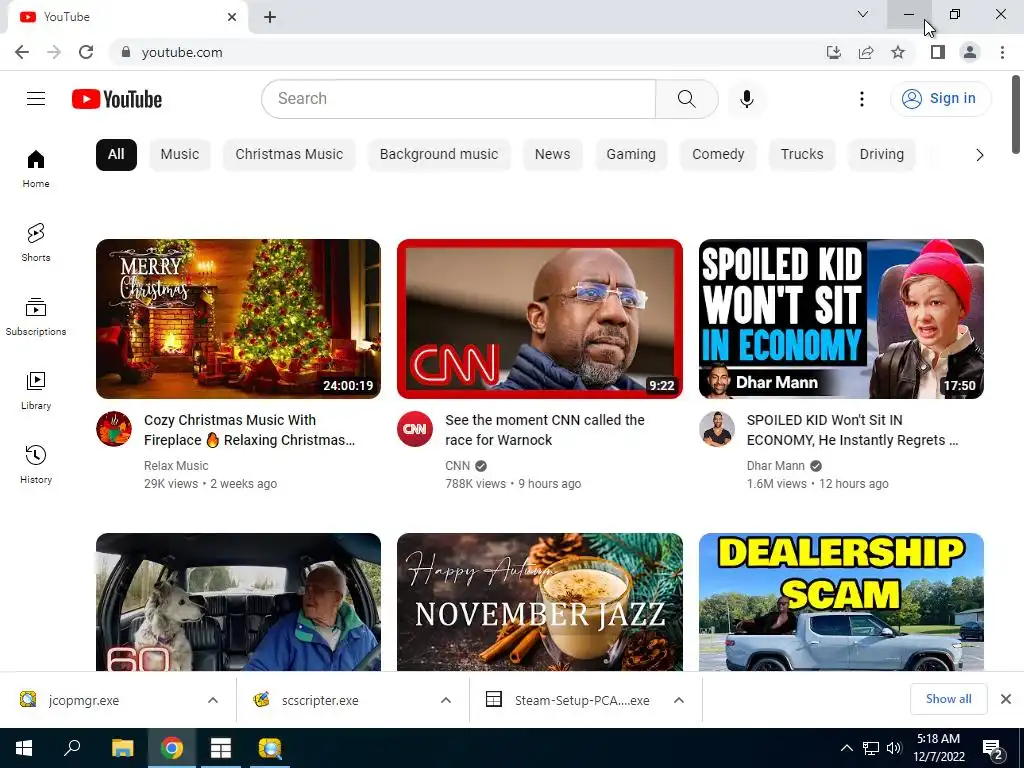The height and width of the screenshot is (768, 1024).
Task: Open the November Jazz thumbnail
Action: (540, 602)
